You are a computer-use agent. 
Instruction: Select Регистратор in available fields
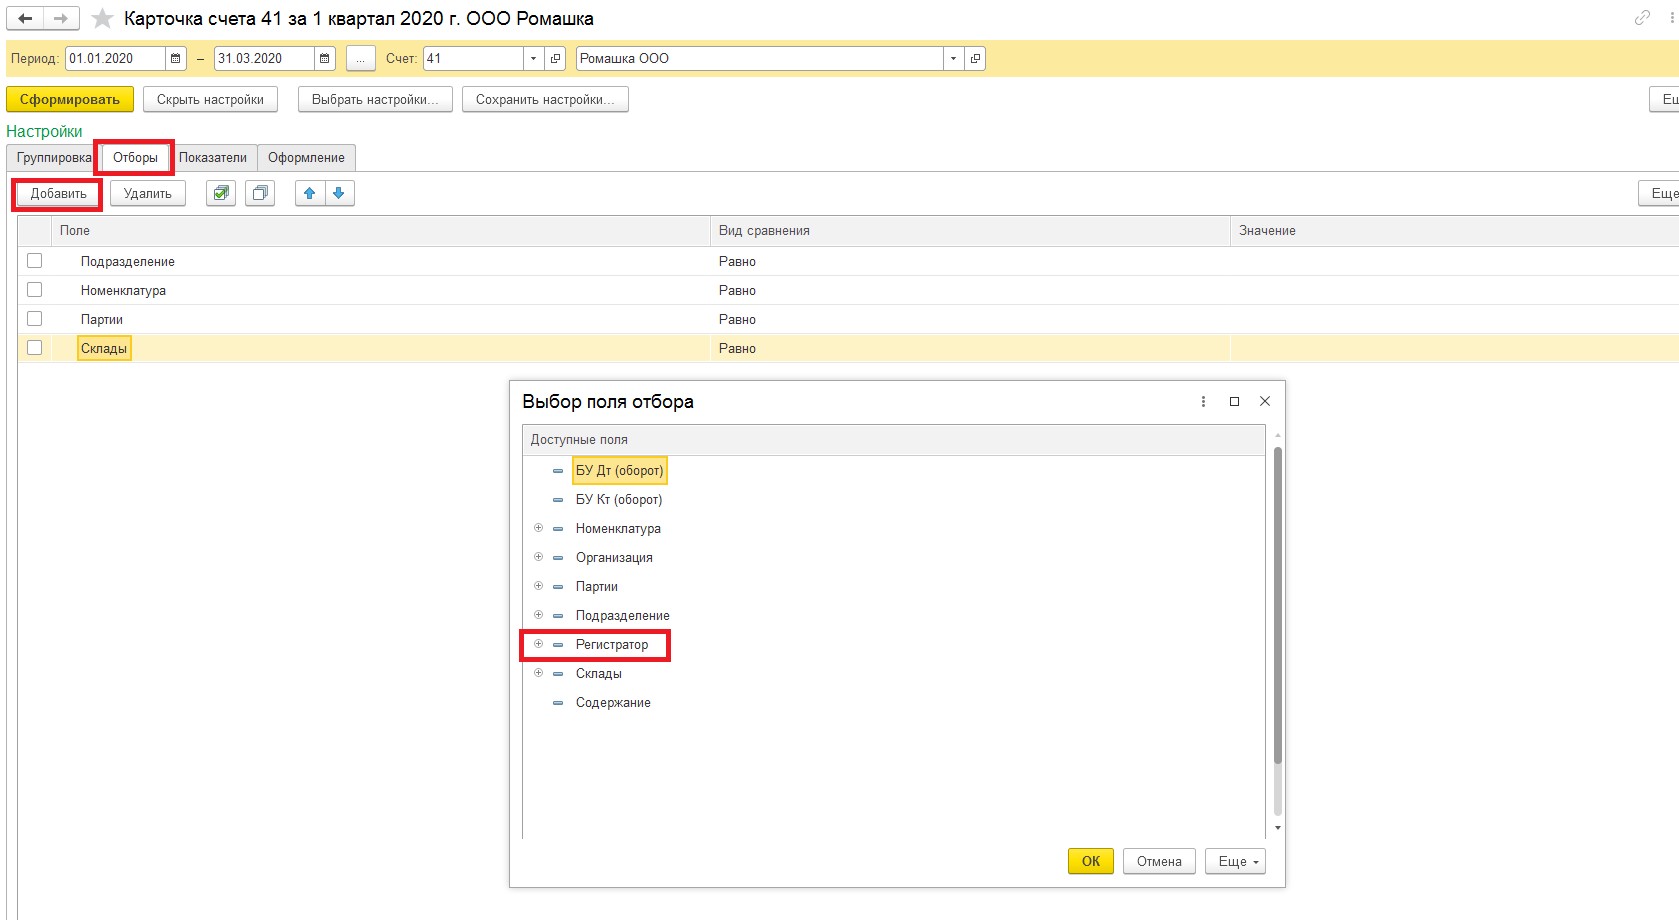click(612, 644)
